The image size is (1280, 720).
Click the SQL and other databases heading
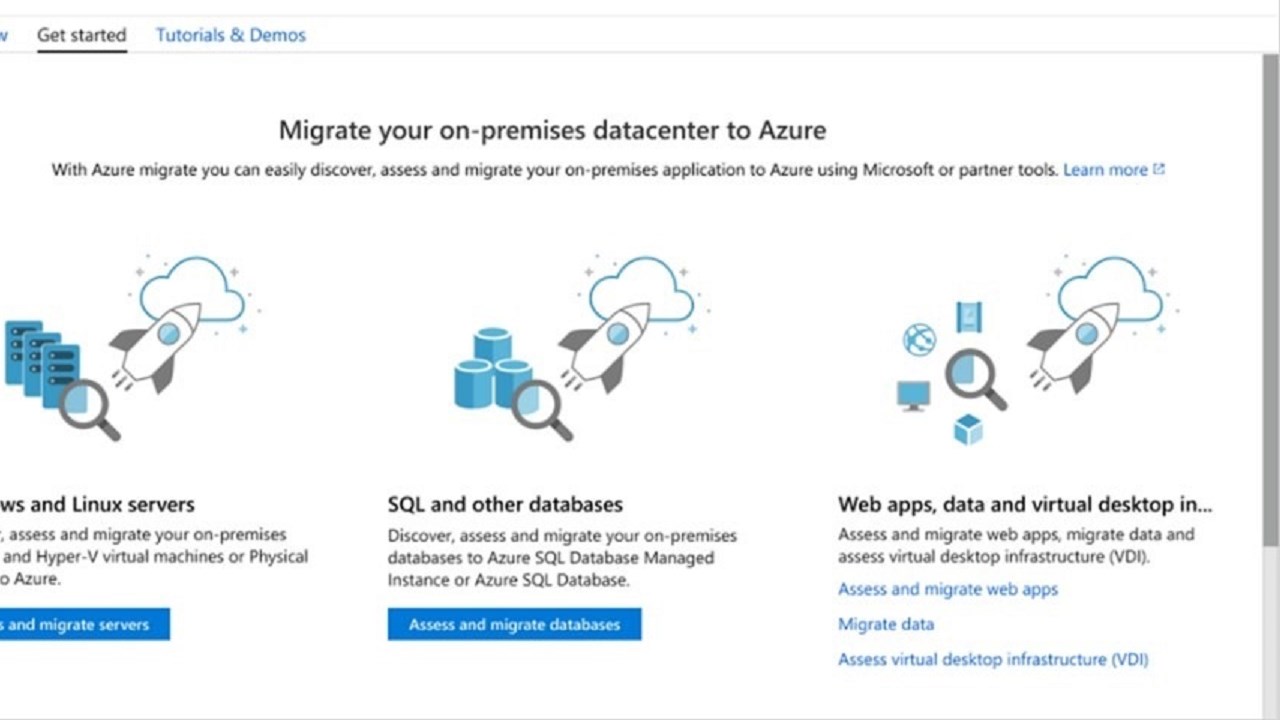tap(505, 504)
